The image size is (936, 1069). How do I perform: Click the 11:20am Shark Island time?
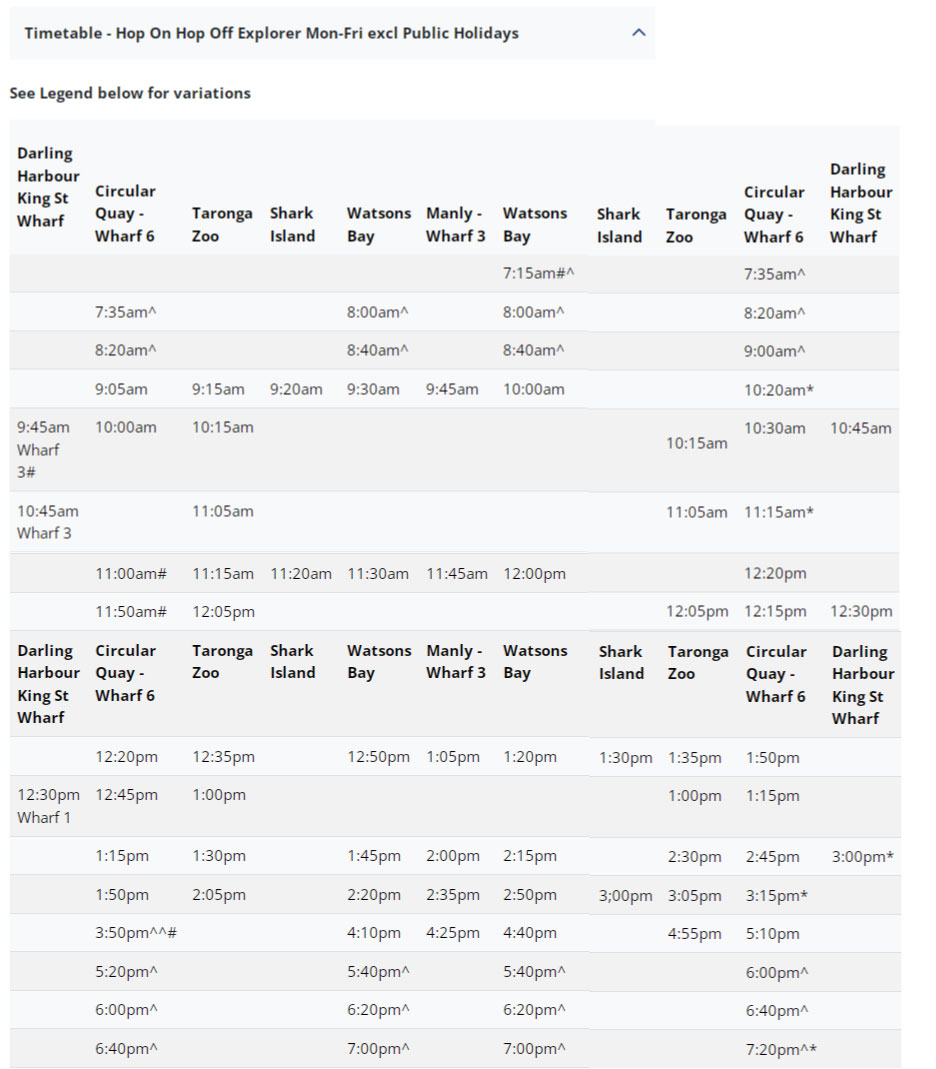tap(301, 574)
